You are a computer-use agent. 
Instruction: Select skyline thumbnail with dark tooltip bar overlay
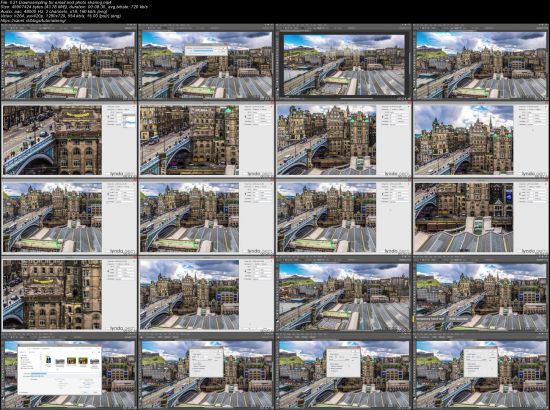[481, 294]
